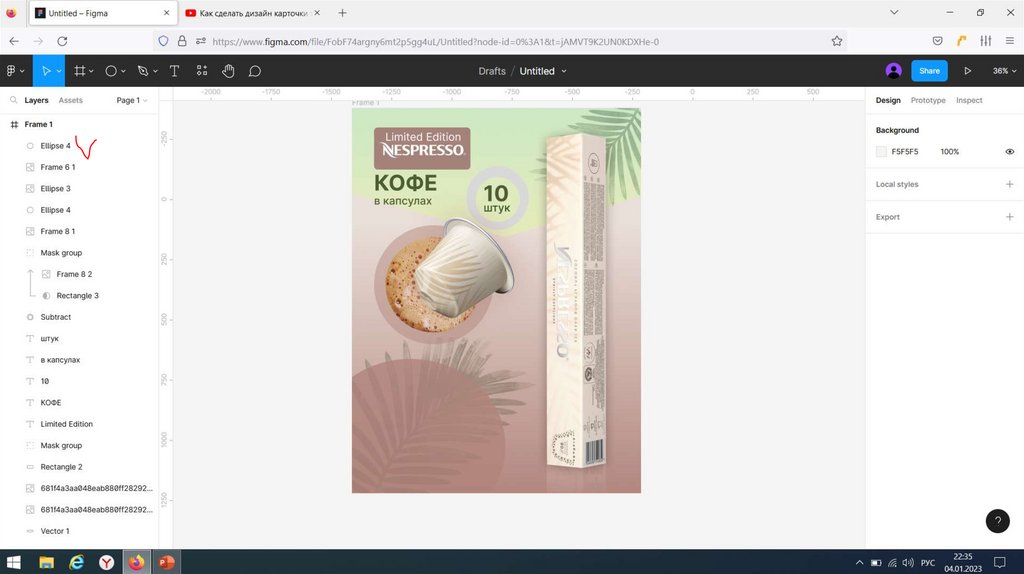Select the Limited Edition text layer

(x=66, y=424)
